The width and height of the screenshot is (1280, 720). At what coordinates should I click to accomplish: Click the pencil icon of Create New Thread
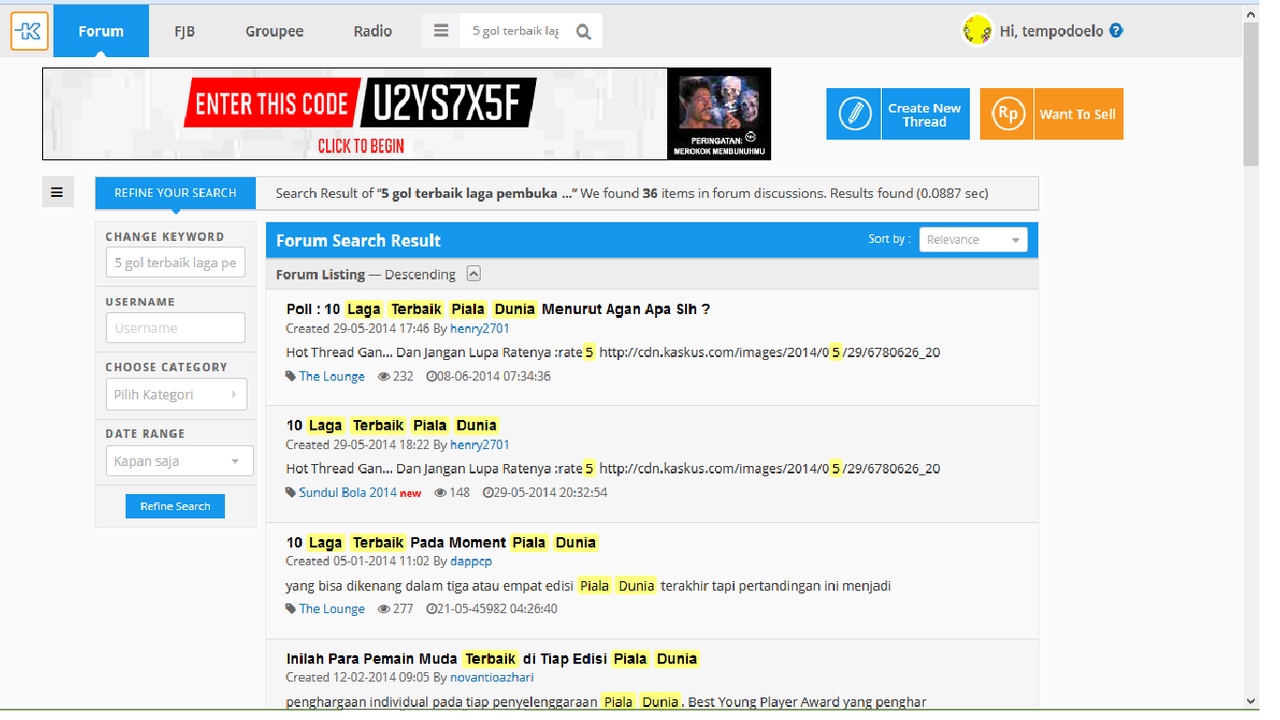853,114
